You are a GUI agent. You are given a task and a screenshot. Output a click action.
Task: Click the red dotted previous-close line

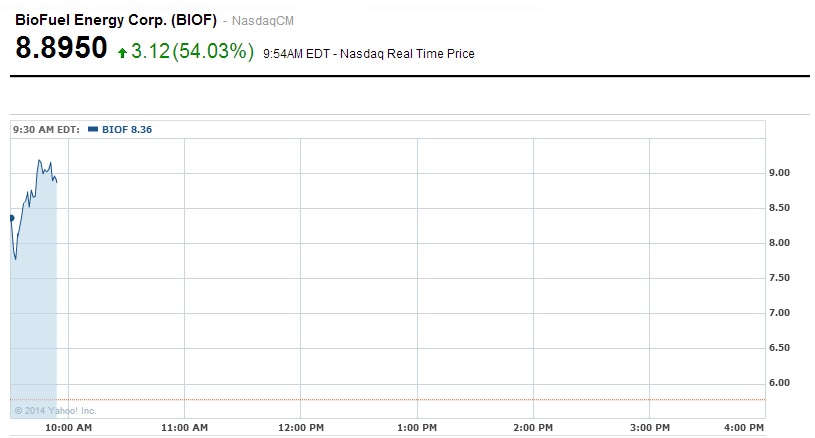(400, 400)
